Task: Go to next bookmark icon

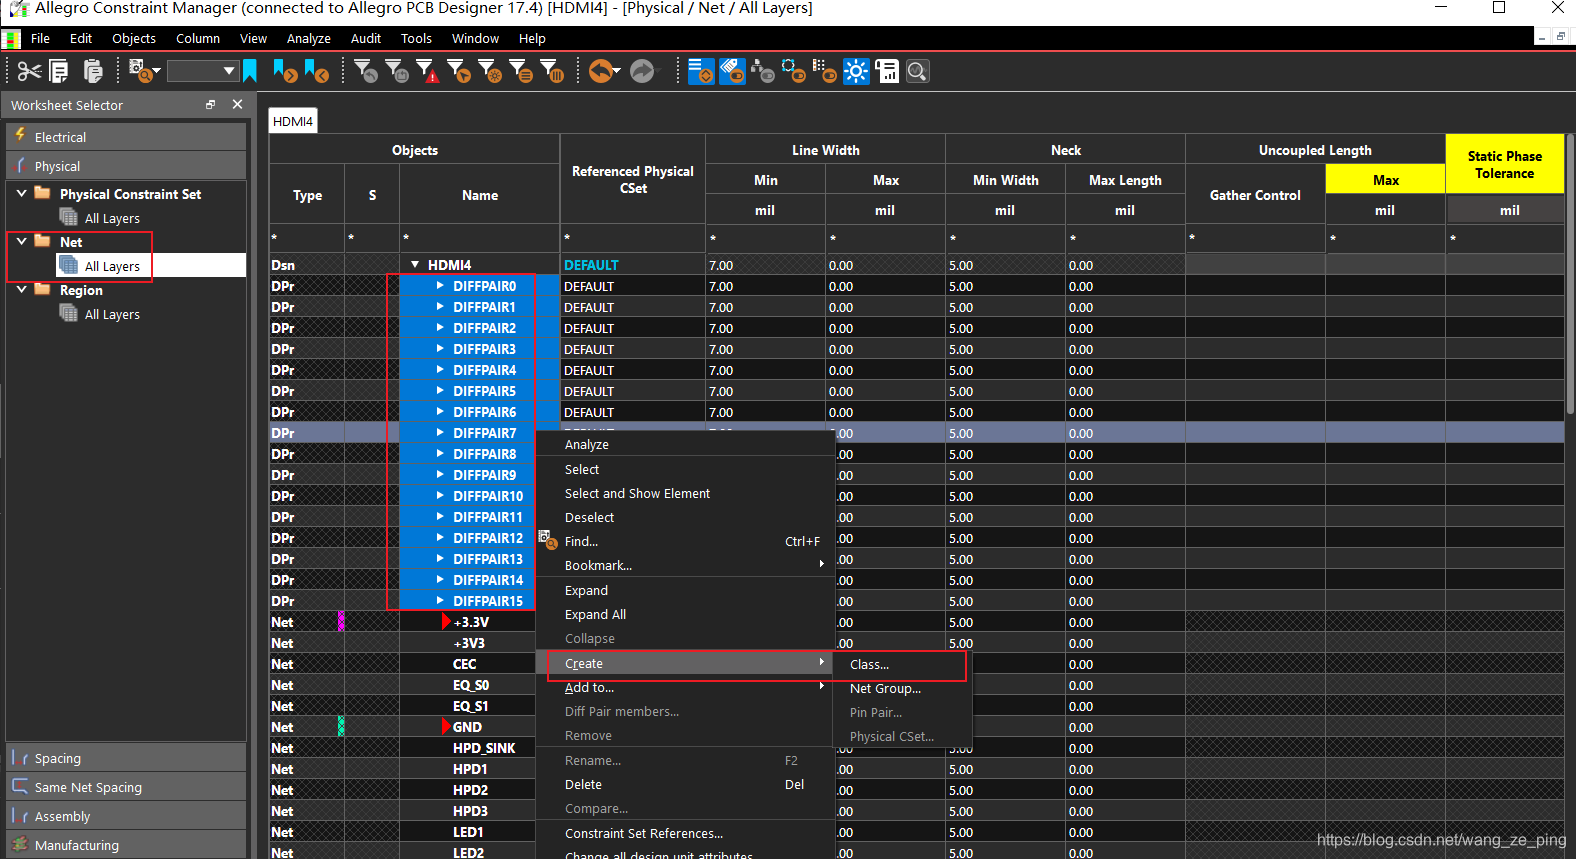Action: coord(286,72)
